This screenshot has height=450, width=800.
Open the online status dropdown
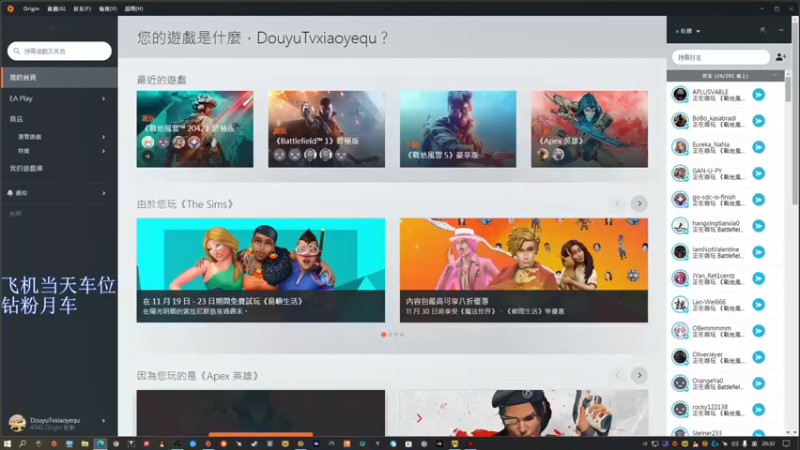click(688, 31)
